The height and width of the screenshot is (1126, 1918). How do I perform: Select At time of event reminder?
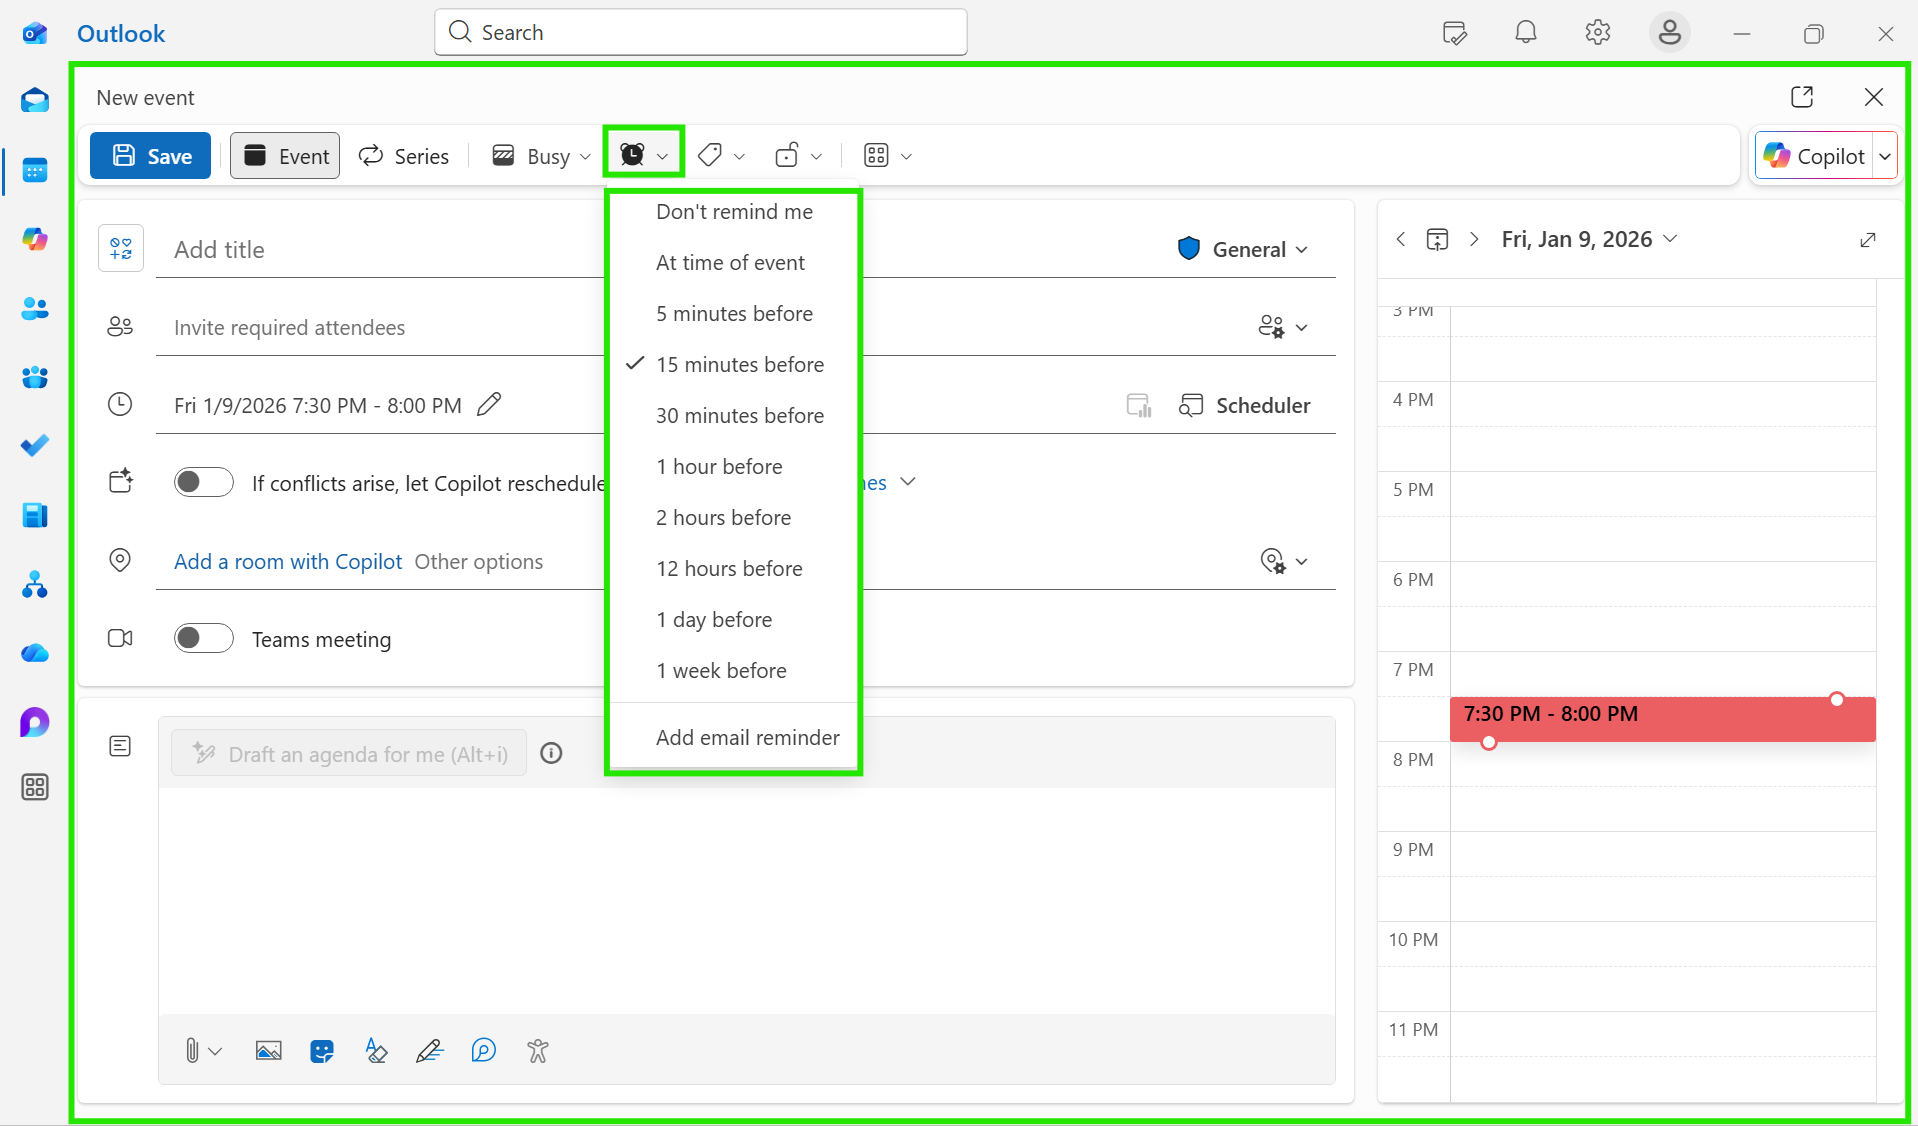coord(733,262)
